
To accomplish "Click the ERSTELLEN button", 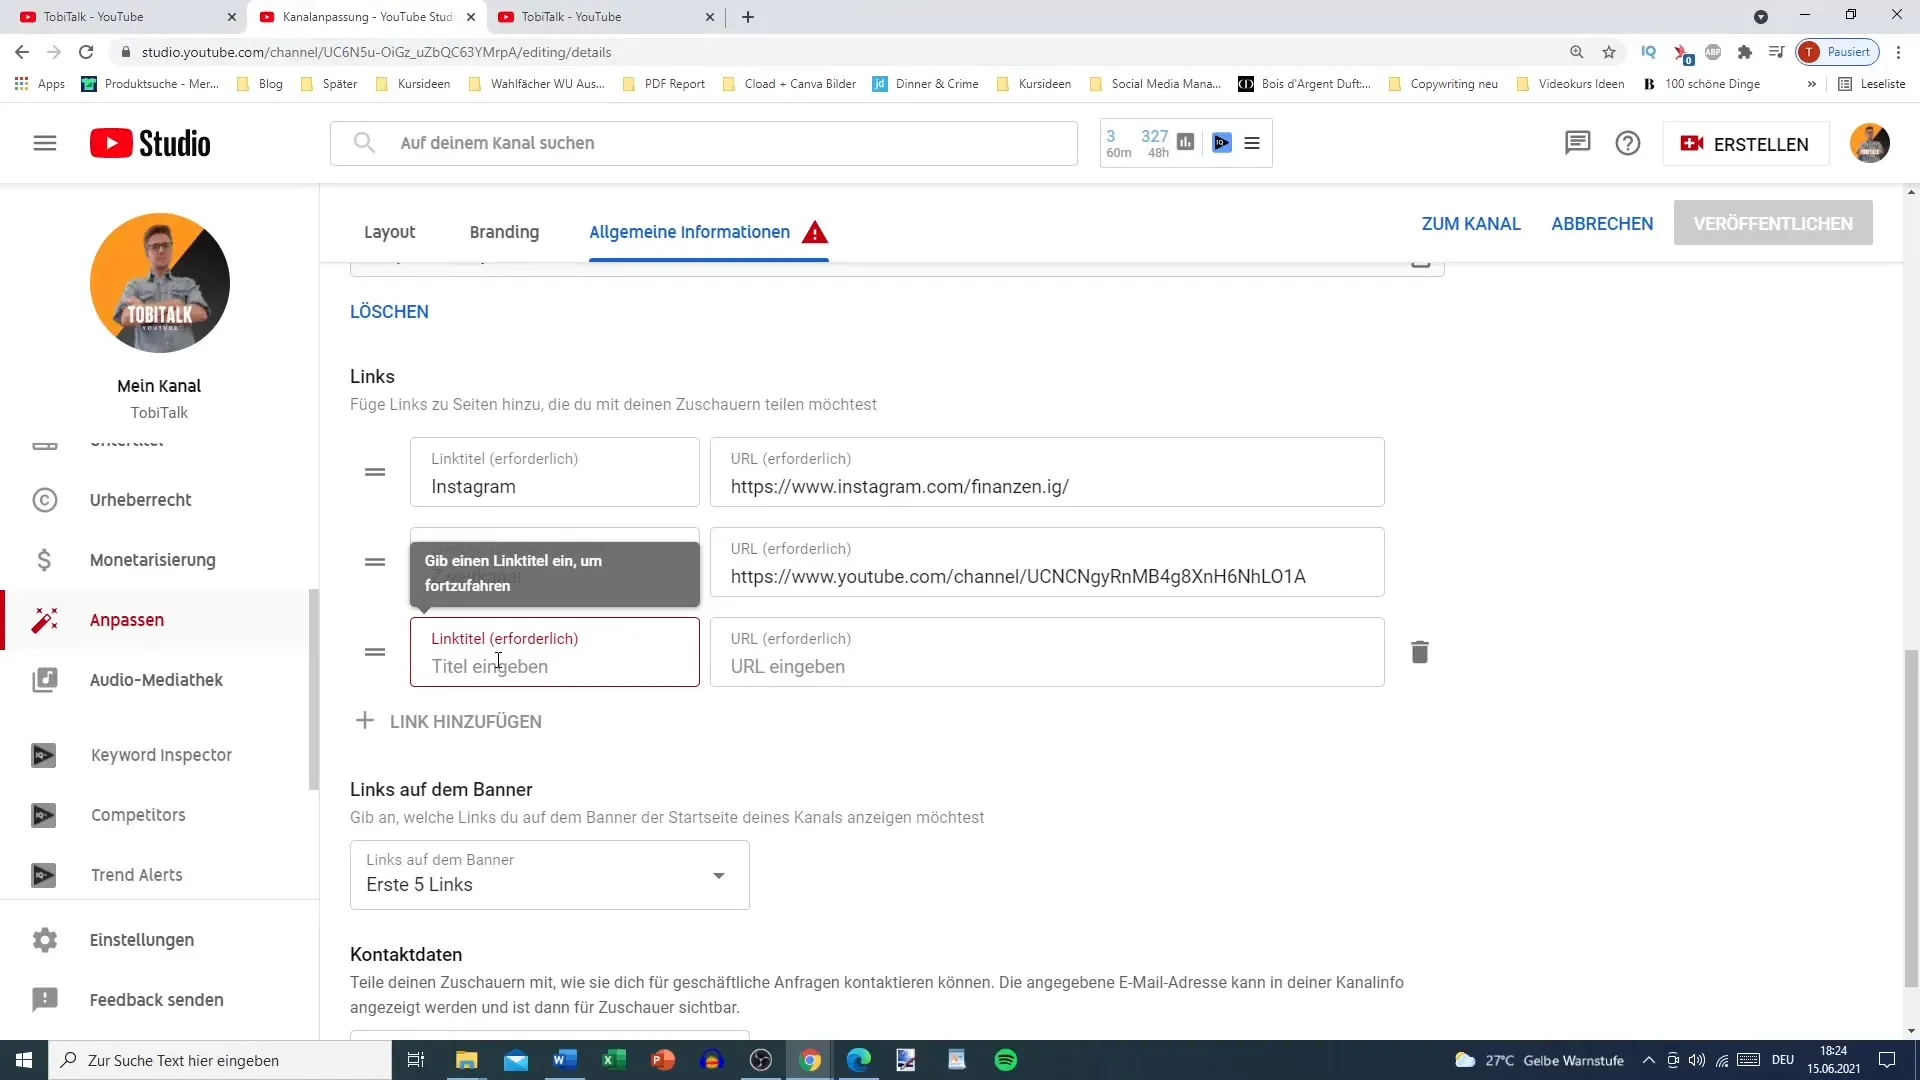I will [1746, 144].
